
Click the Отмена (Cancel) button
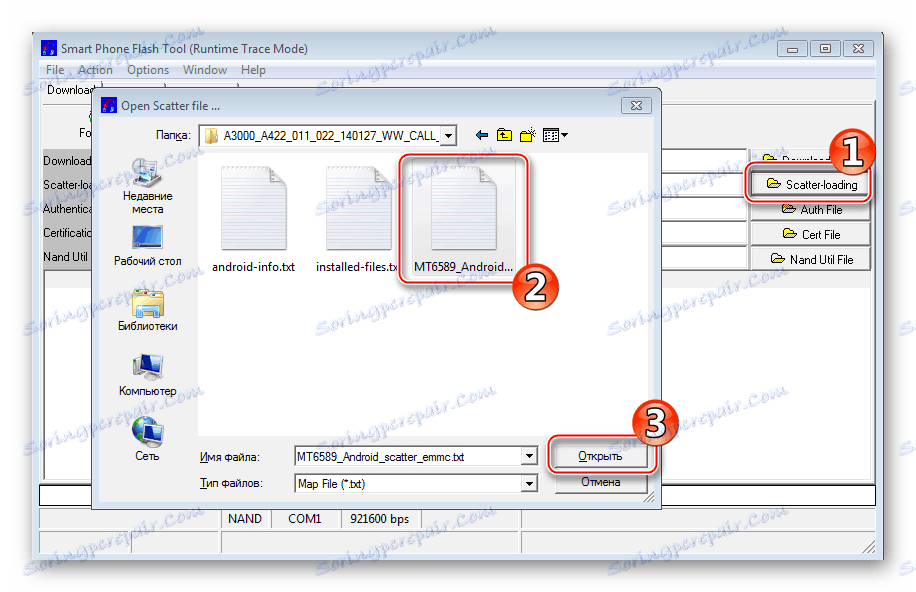(x=601, y=482)
